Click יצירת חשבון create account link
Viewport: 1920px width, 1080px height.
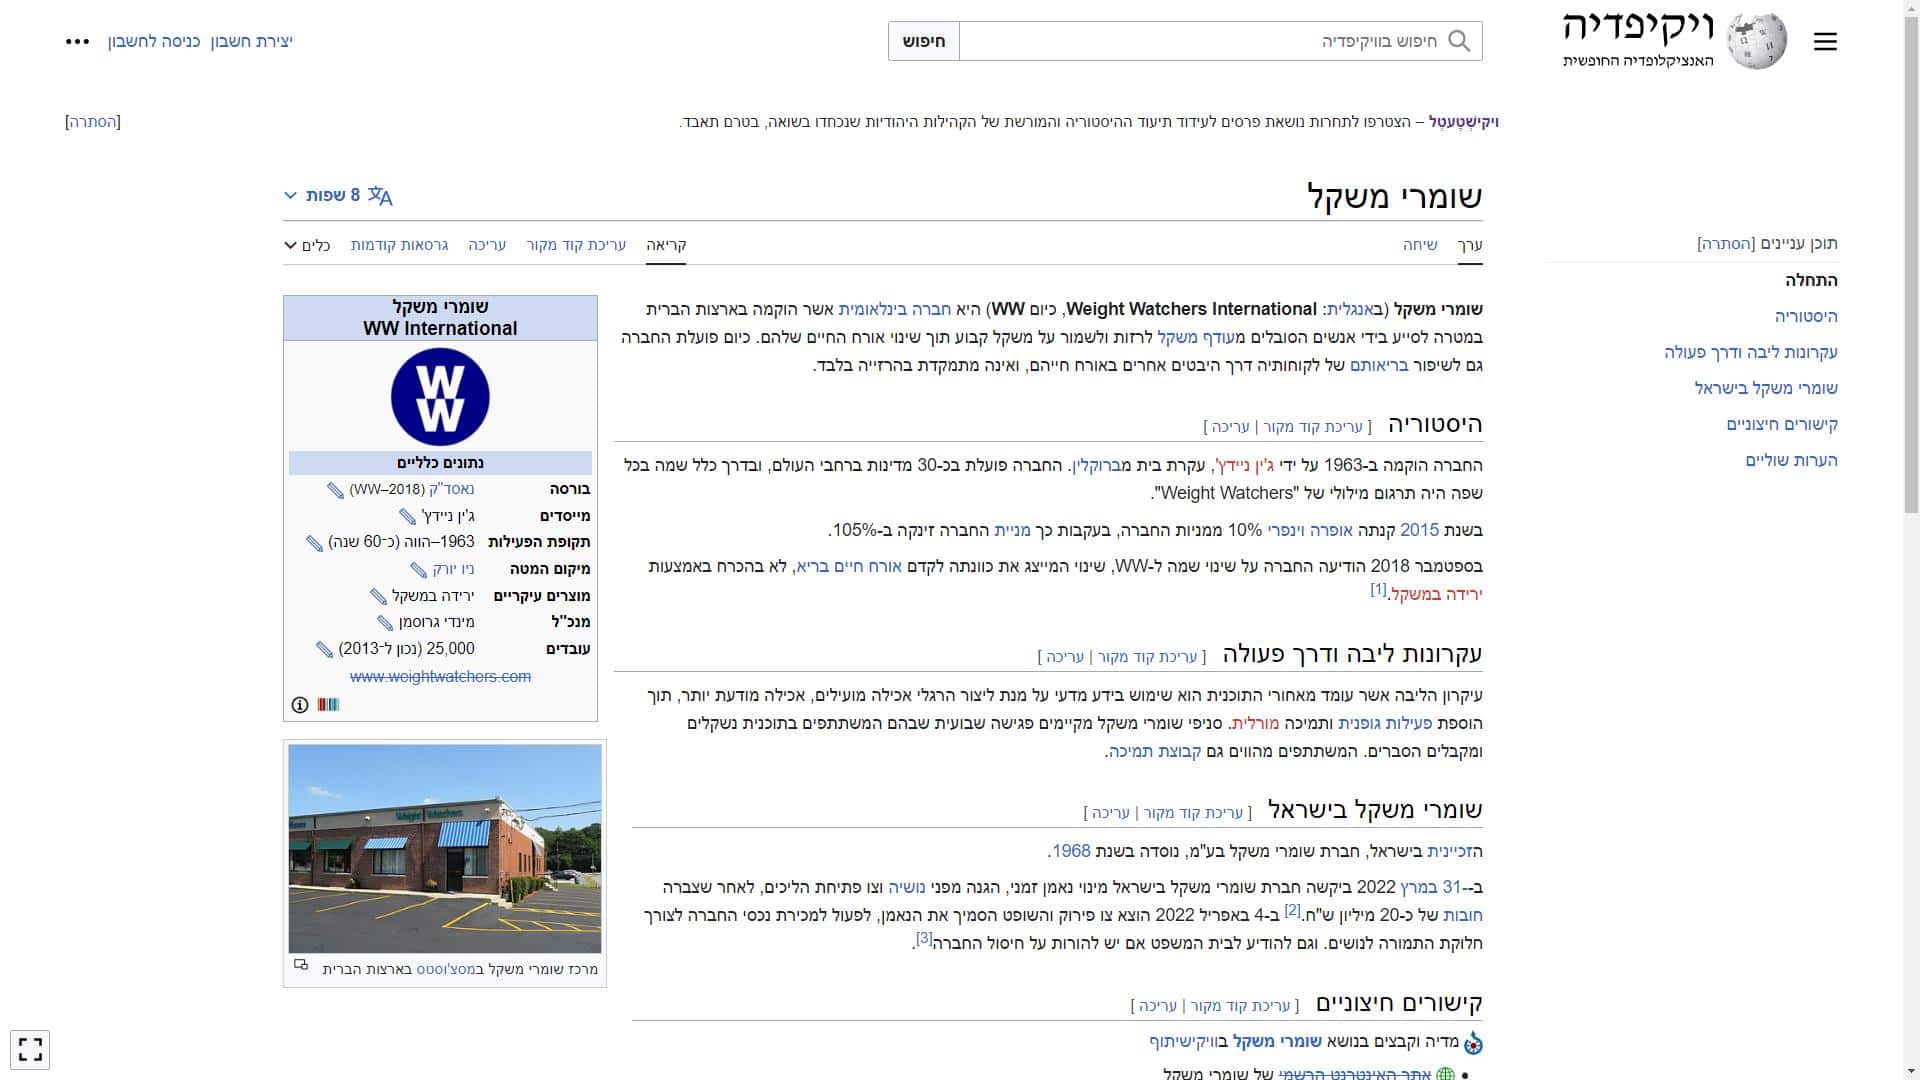[x=251, y=41]
